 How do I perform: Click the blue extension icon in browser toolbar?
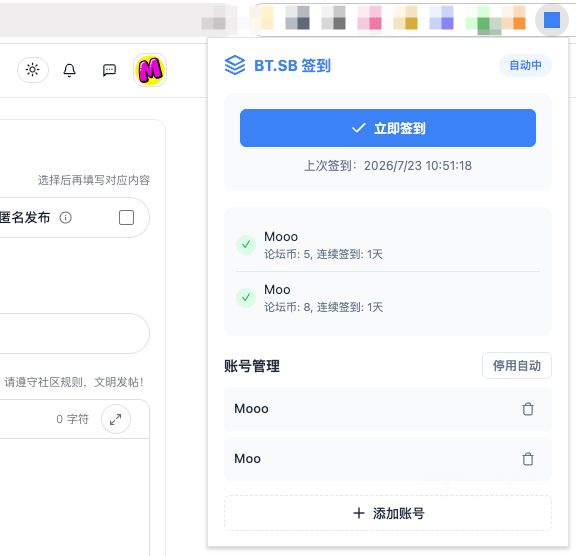[x=552, y=20]
